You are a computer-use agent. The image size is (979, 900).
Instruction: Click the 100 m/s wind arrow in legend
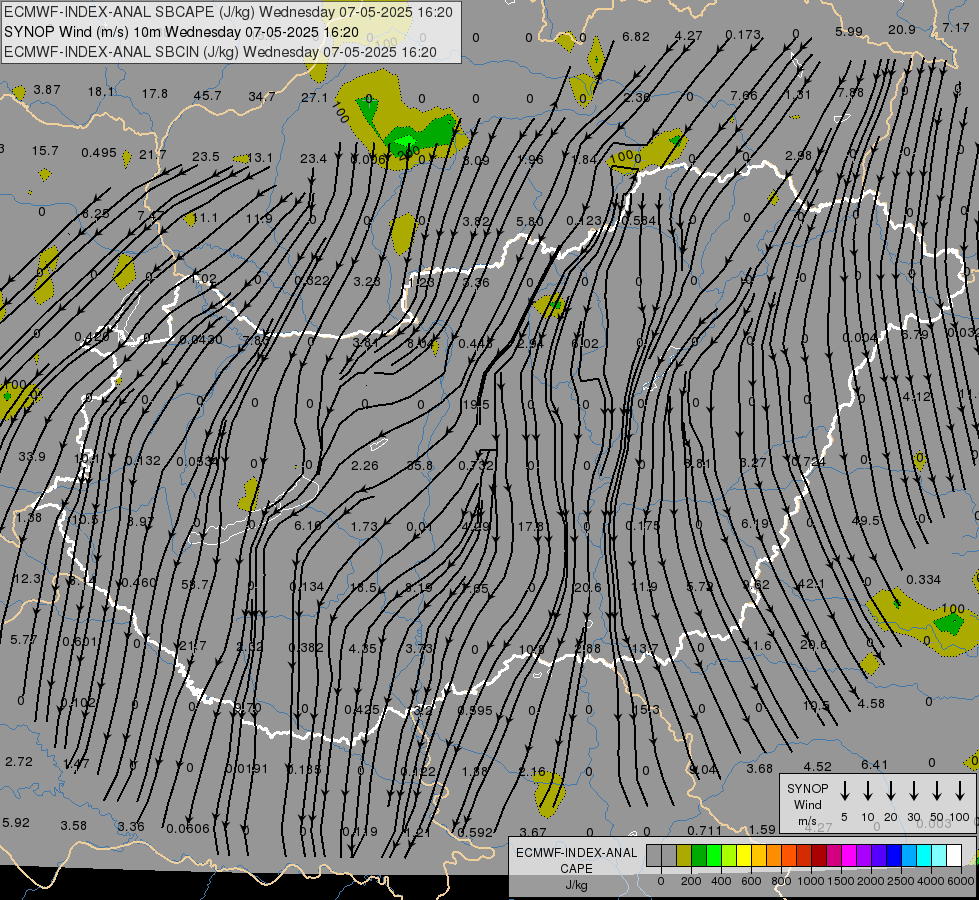pyautogui.click(x=960, y=791)
